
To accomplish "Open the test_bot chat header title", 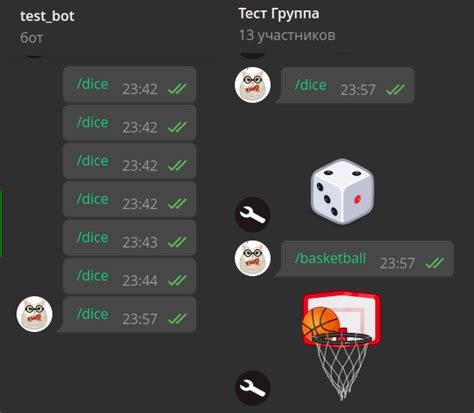I will pyautogui.click(x=47, y=16).
